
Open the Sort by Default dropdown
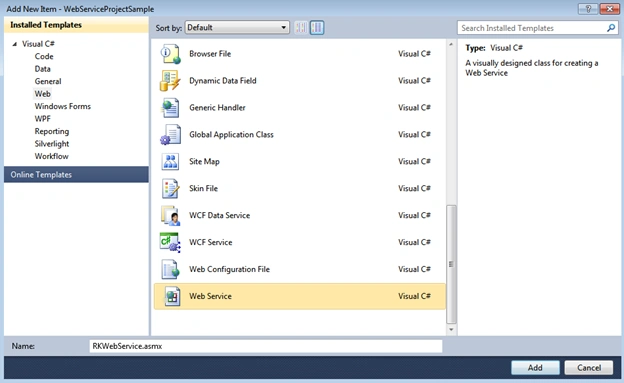click(x=237, y=27)
